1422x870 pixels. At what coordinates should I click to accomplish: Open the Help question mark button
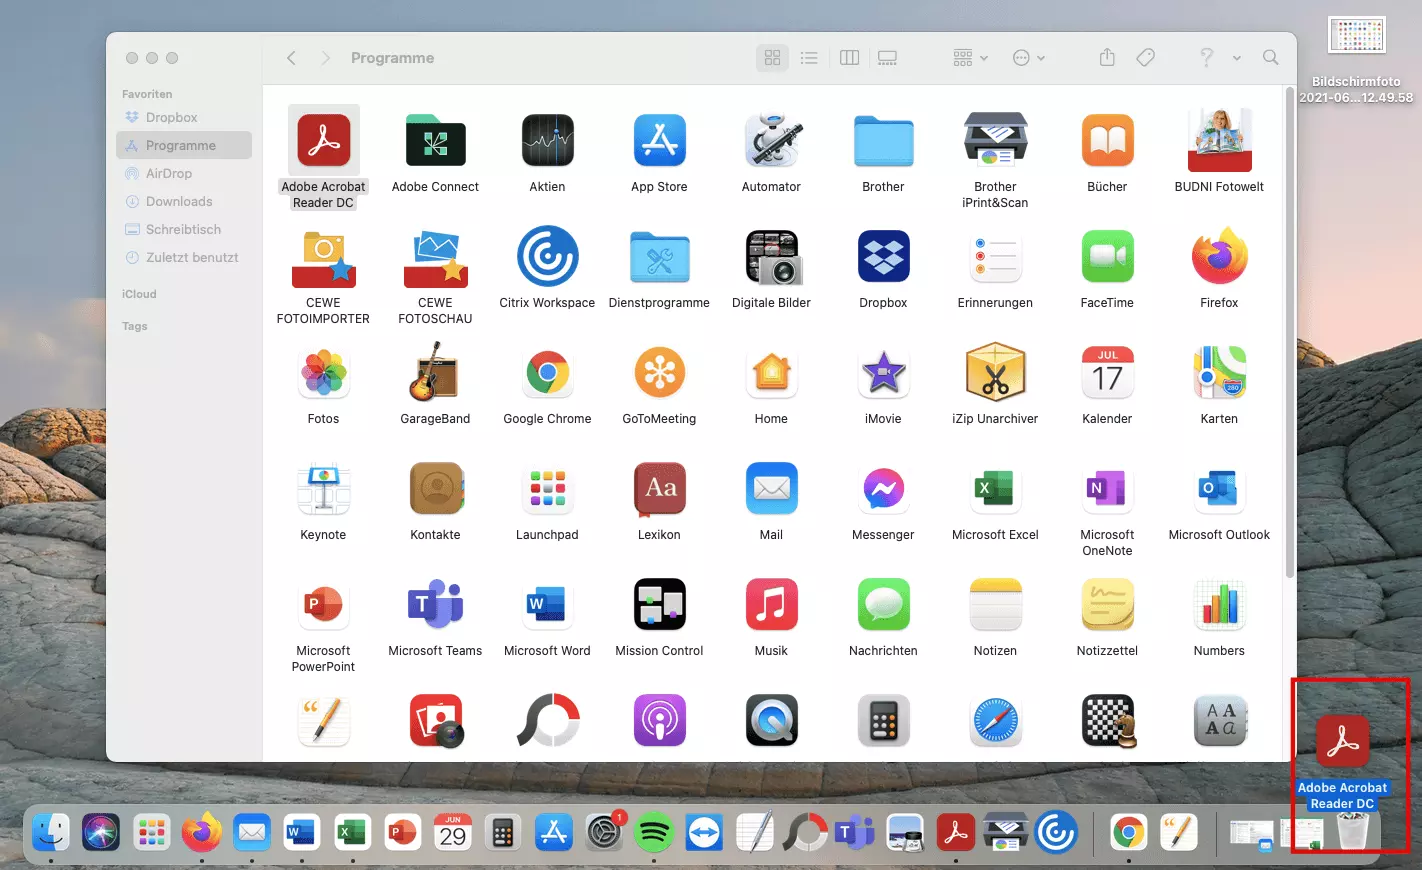click(1207, 58)
